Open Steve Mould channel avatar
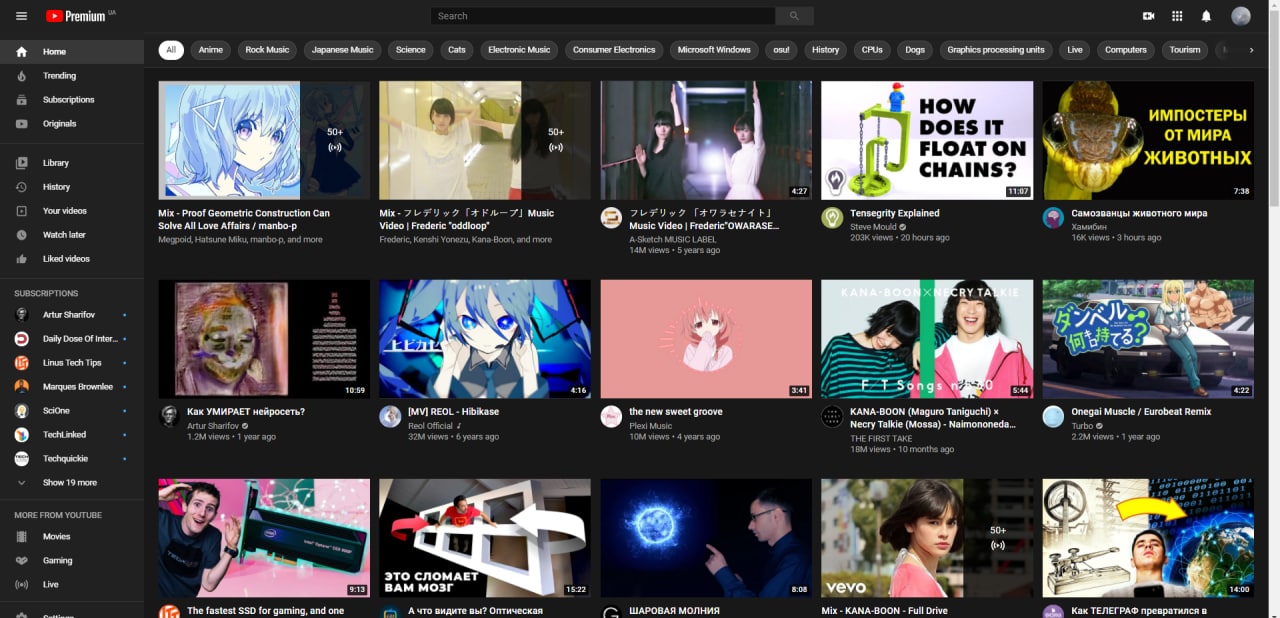Image resolution: width=1280 pixels, height=618 pixels. click(832, 218)
